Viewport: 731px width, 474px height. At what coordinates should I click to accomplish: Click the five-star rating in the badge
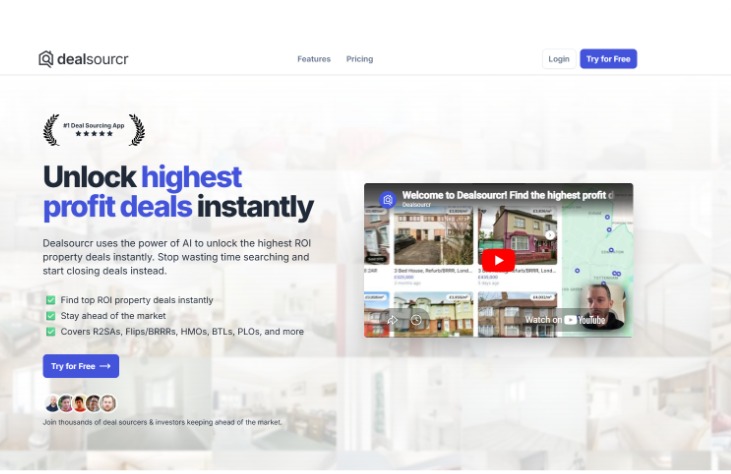94,134
